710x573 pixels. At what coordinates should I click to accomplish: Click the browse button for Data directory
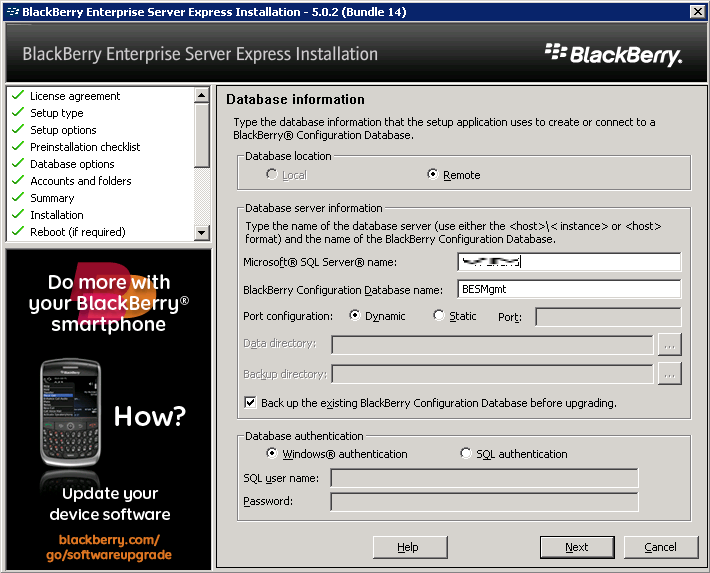point(669,345)
